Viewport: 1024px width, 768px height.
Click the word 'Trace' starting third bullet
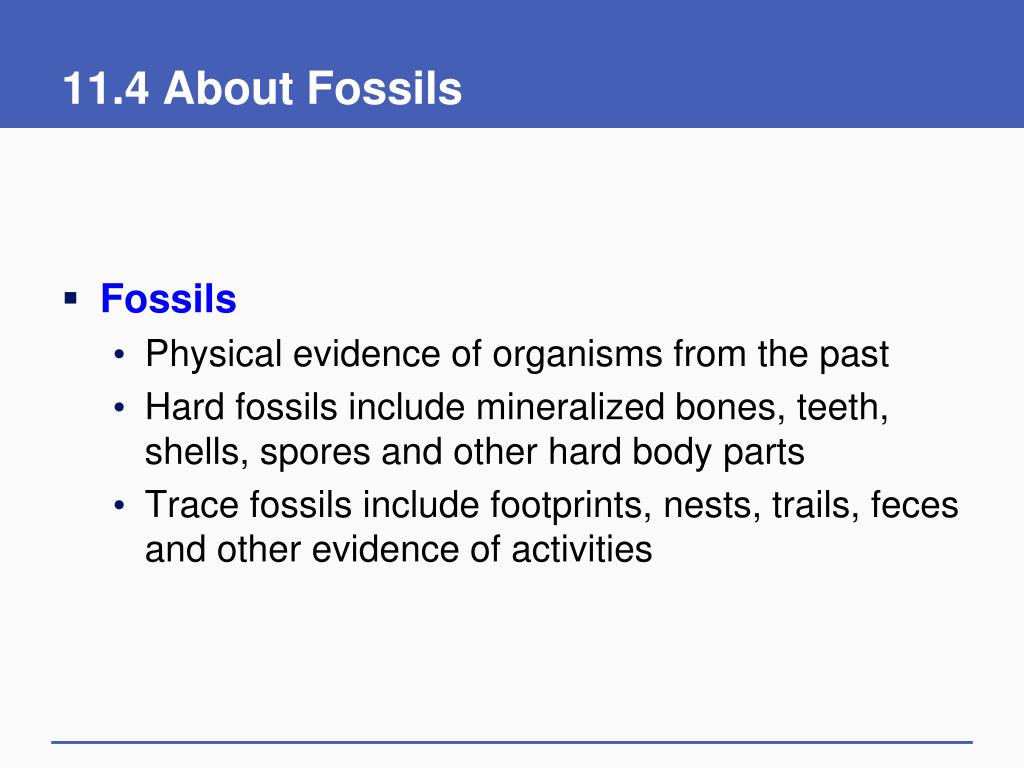[192, 505]
